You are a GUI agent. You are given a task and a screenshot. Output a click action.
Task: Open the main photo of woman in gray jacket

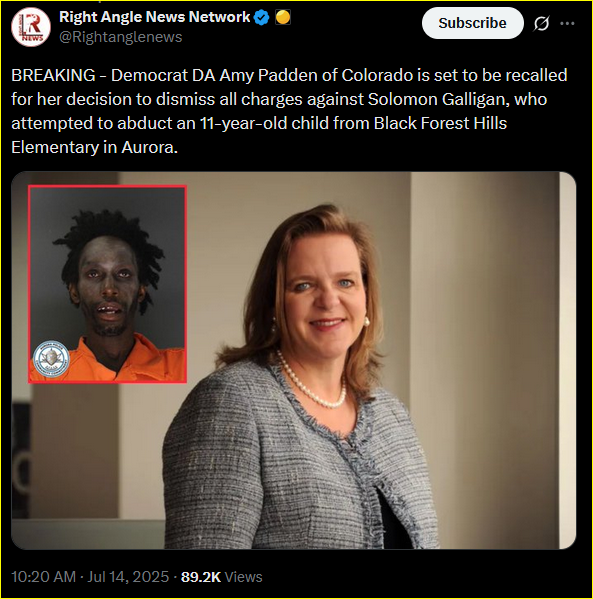pyautogui.click(x=293, y=360)
